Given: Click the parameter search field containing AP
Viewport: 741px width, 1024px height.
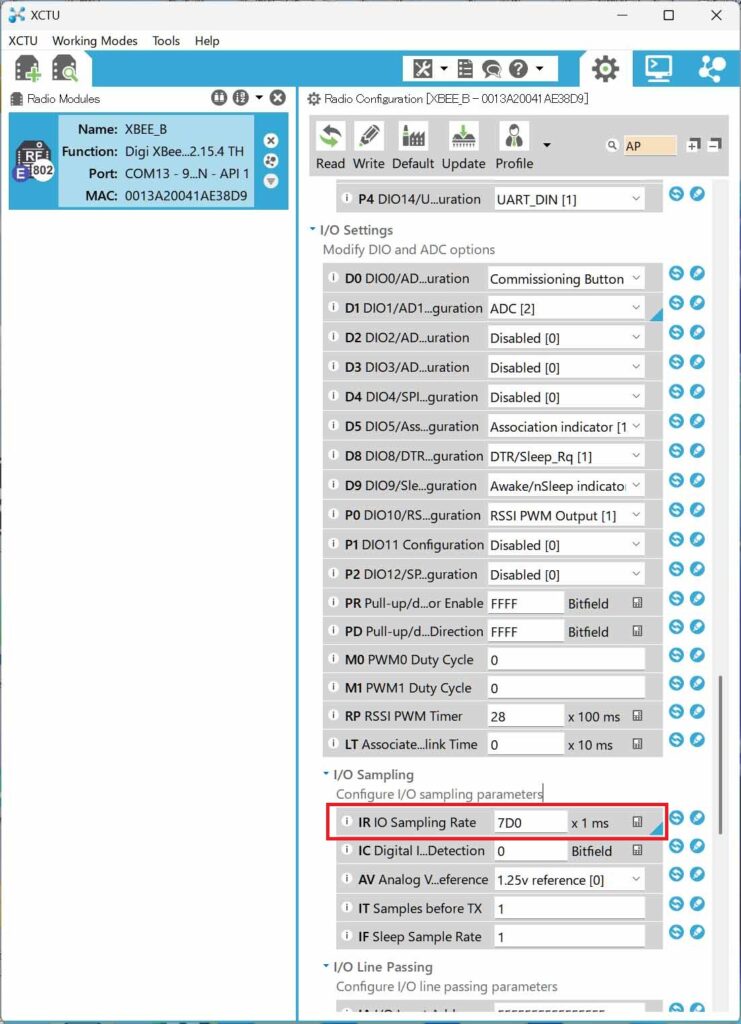Looking at the screenshot, I should (650, 146).
